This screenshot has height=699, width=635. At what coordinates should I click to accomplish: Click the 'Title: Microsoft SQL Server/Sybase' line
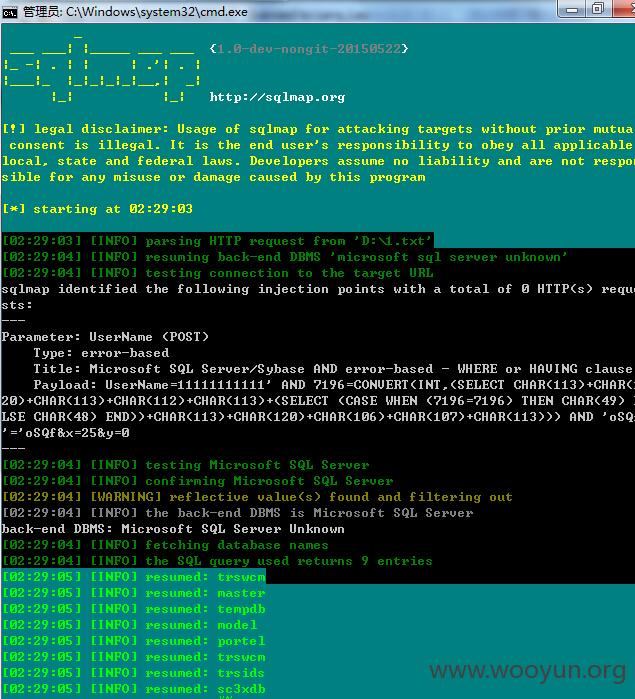coord(333,369)
